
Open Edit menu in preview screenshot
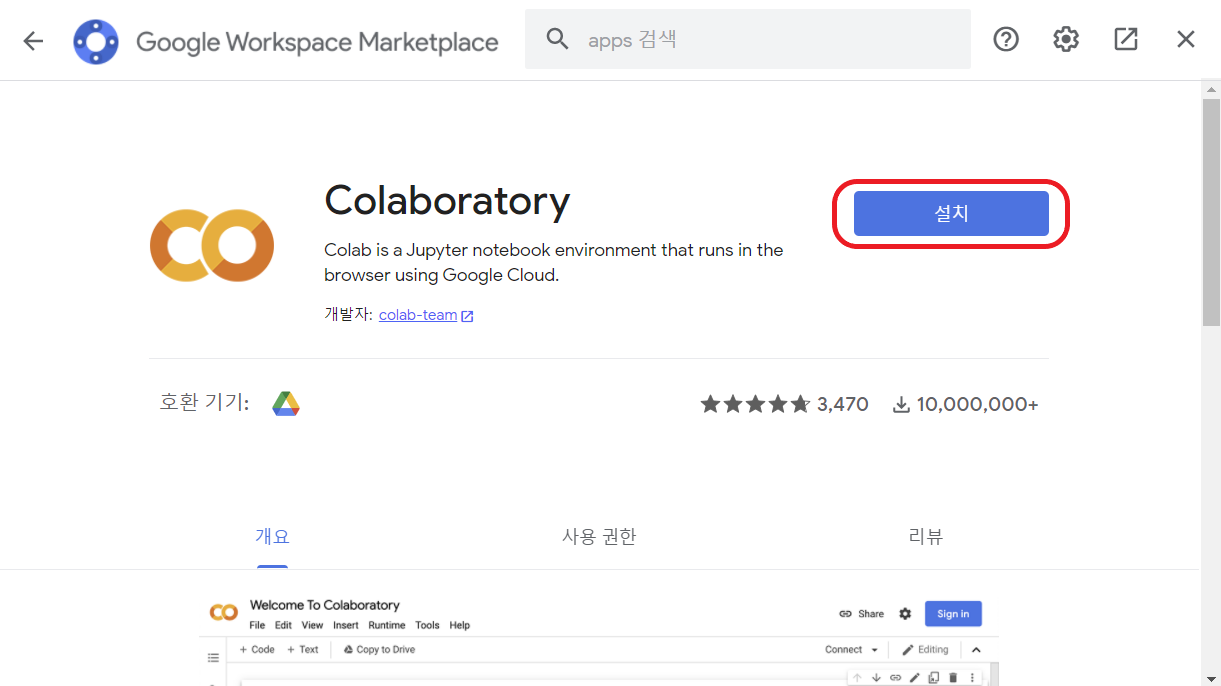pos(283,625)
